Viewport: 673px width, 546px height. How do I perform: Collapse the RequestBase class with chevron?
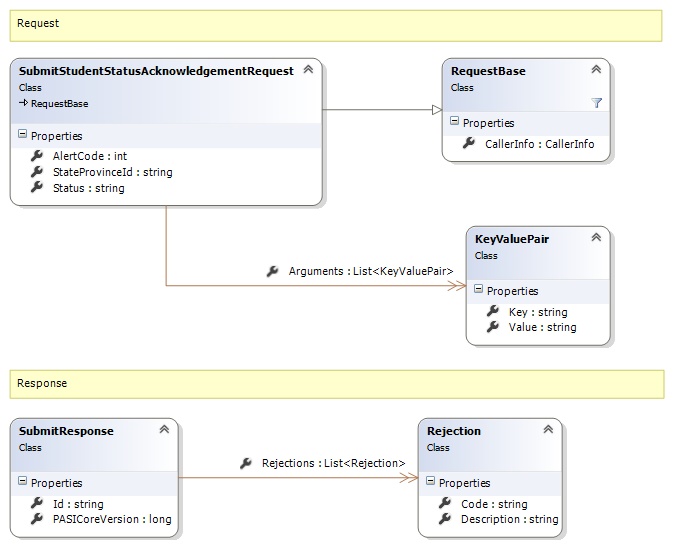(x=596, y=70)
